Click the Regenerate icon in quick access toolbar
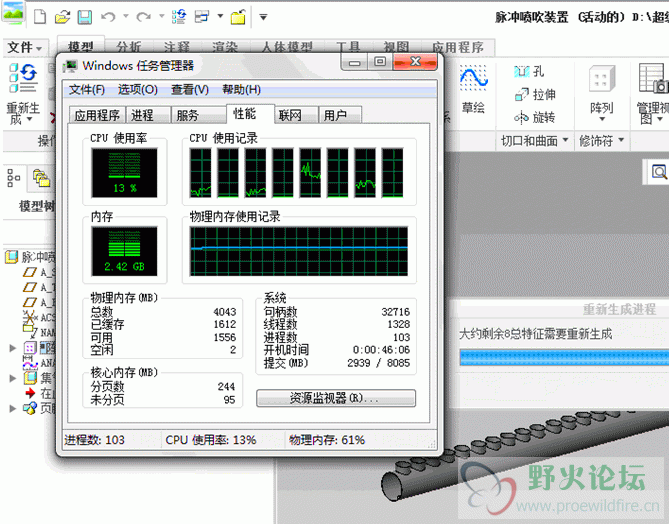This screenshot has width=669, height=524. click(179, 17)
